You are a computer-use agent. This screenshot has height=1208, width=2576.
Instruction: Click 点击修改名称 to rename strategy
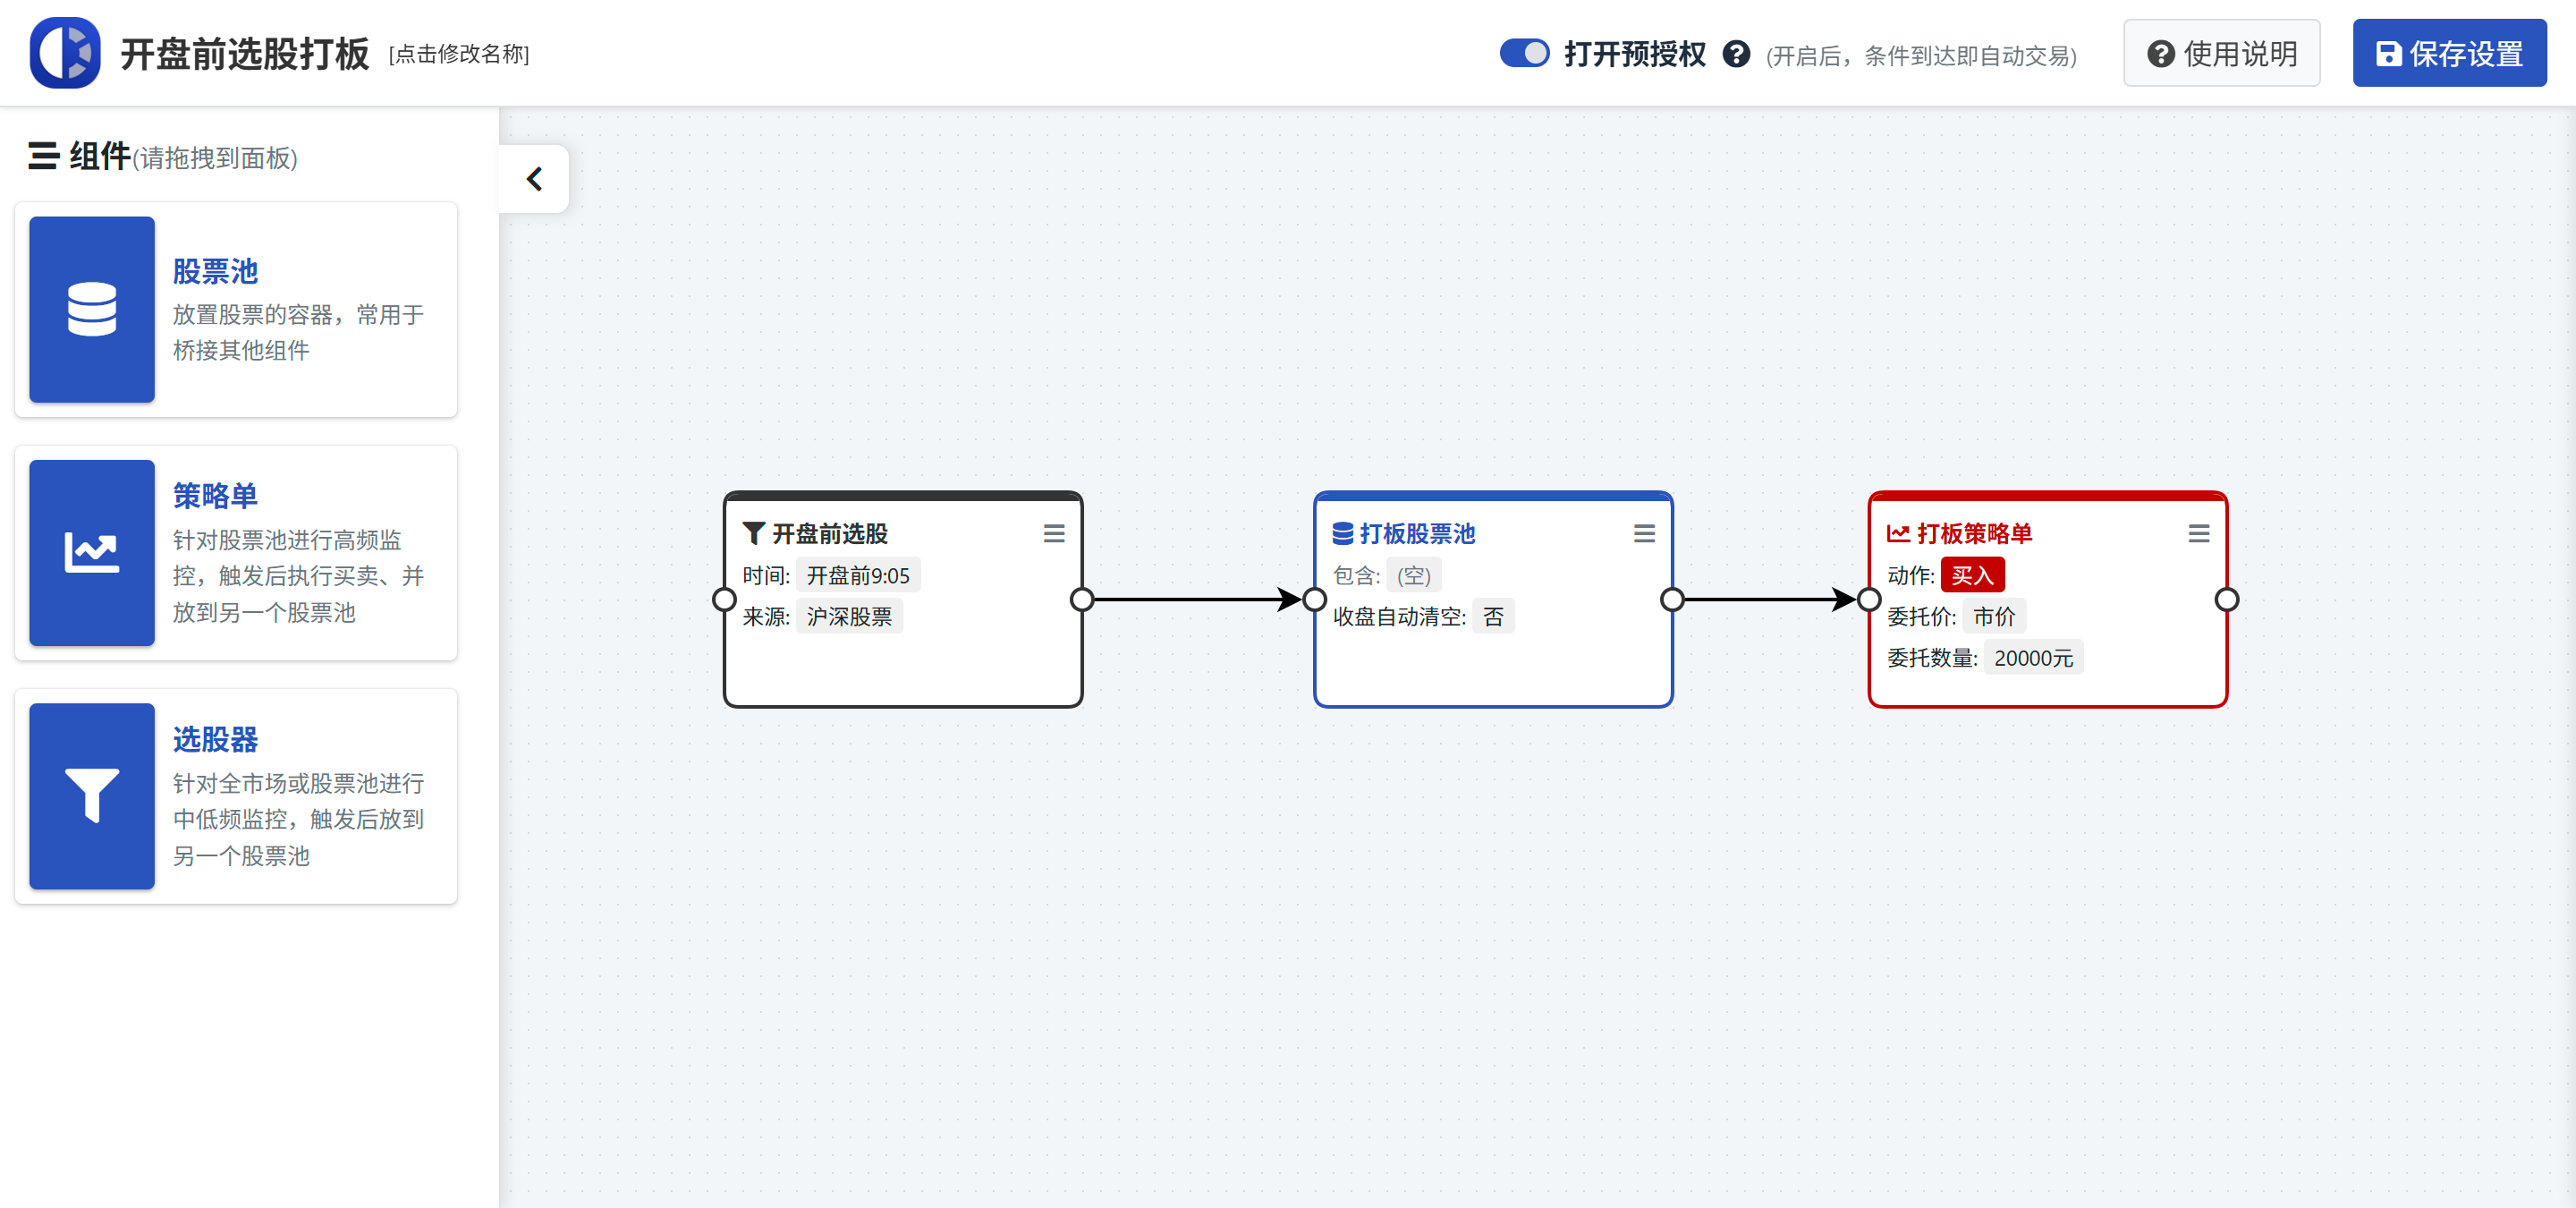point(459,54)
